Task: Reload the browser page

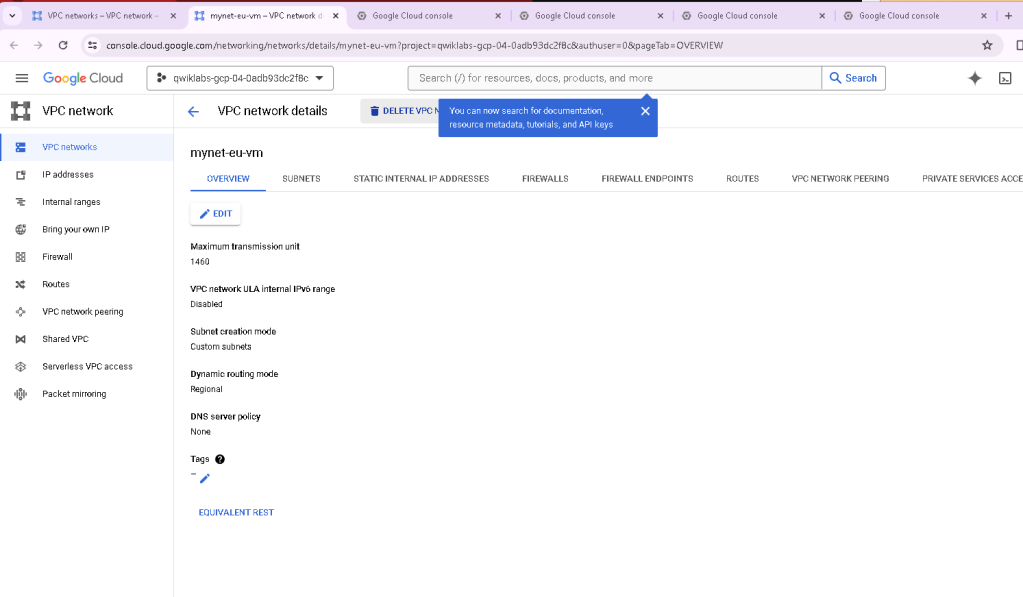Action: click(x=63, y=45)
